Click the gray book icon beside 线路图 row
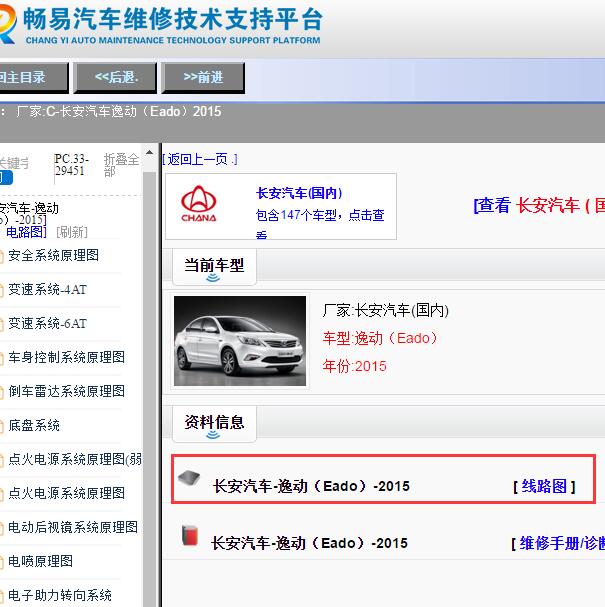 189,478
